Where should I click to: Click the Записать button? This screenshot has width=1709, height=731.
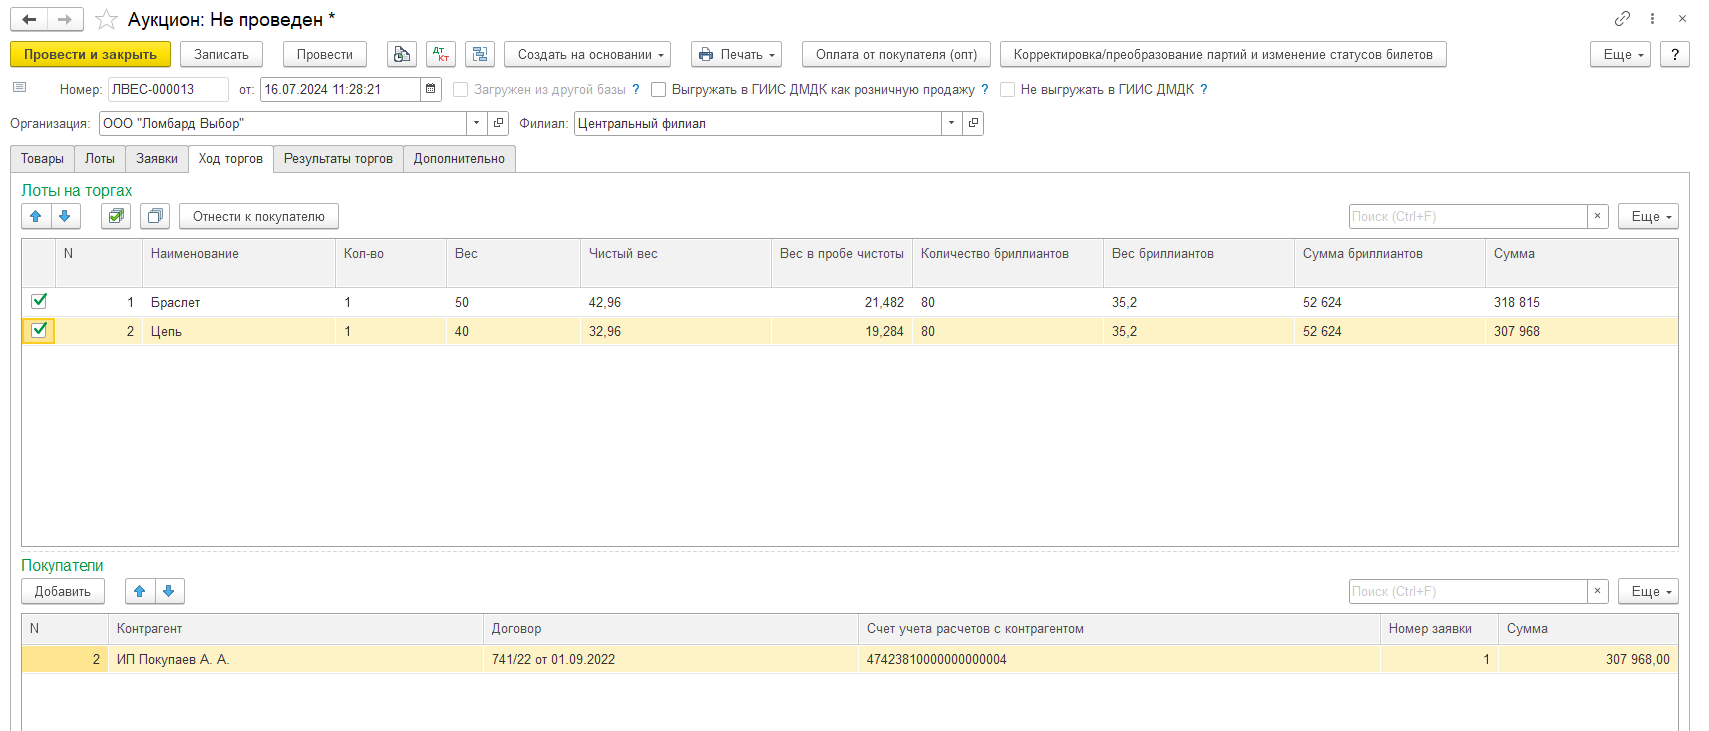coord(221,54)
